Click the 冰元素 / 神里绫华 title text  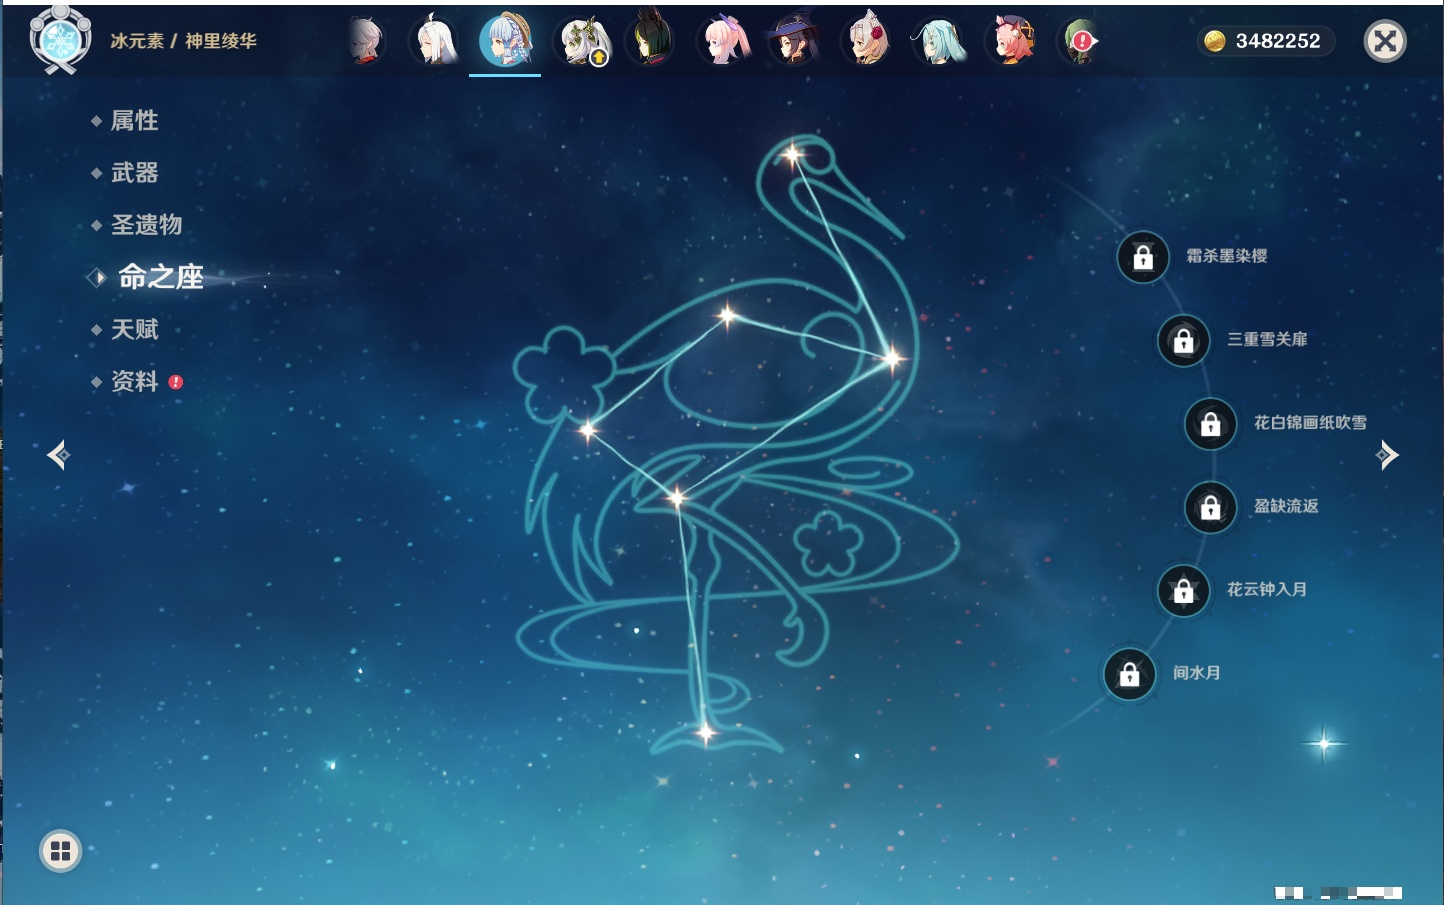183,41
